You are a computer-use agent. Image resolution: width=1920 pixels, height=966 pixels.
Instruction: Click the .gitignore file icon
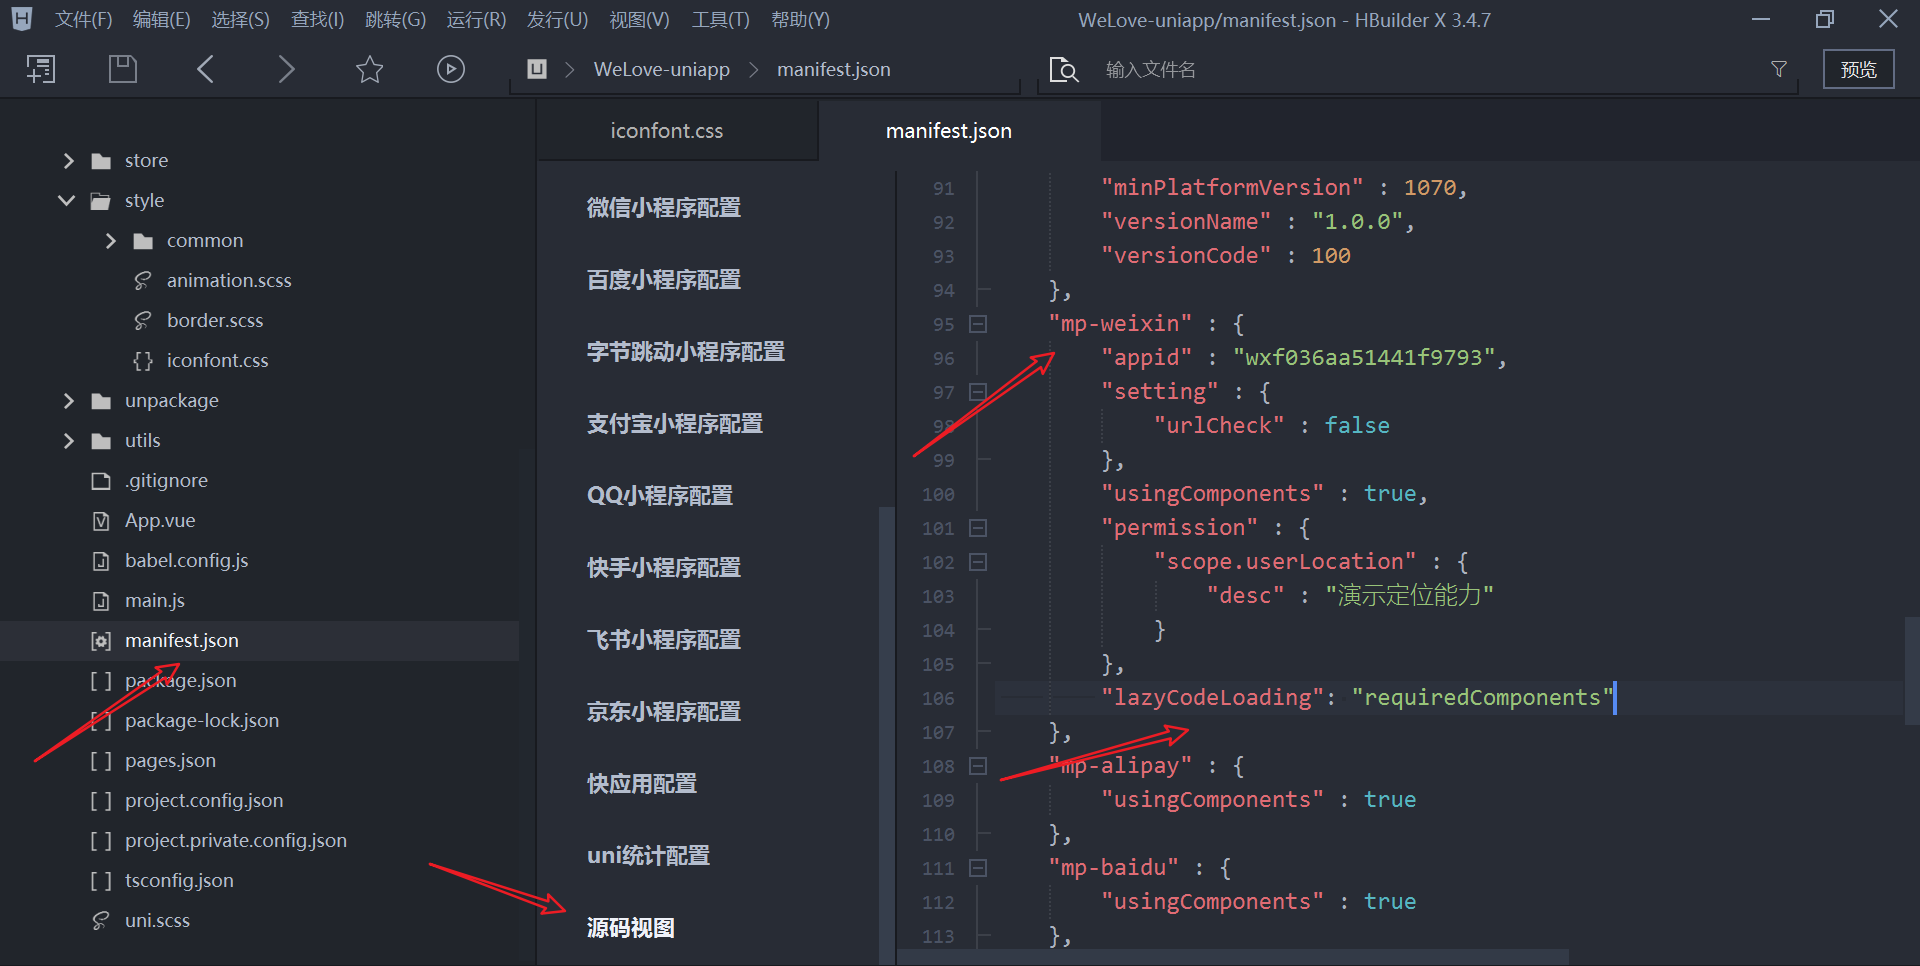(101, 481)
